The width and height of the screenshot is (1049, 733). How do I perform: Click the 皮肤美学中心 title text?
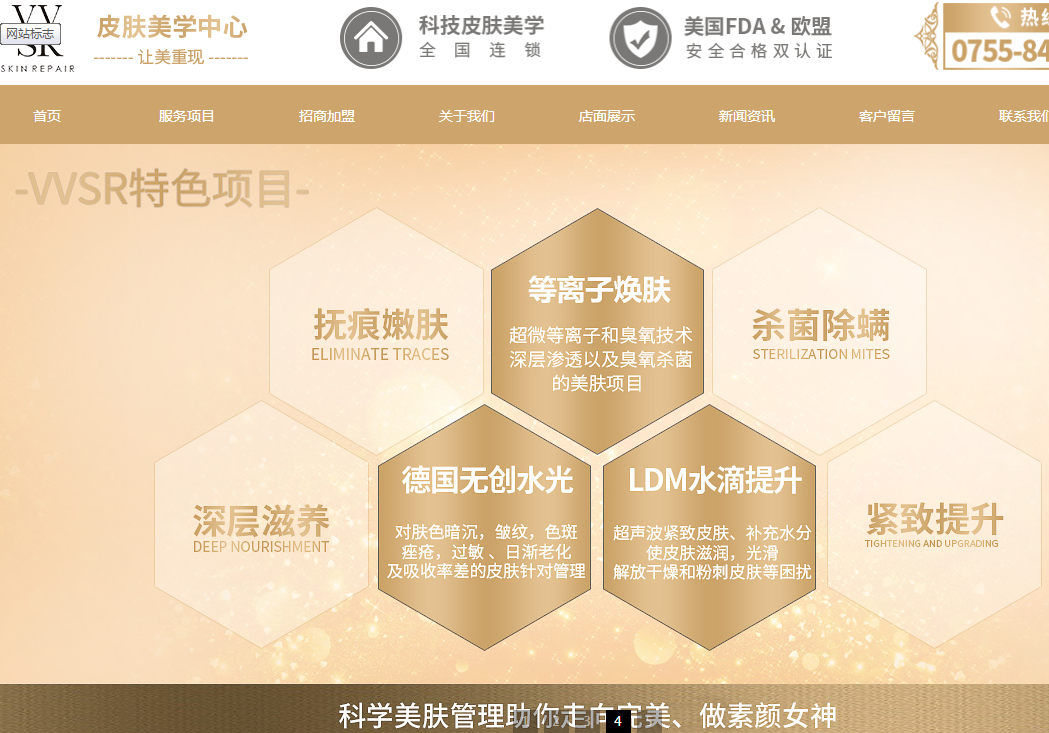pos(171,27)
